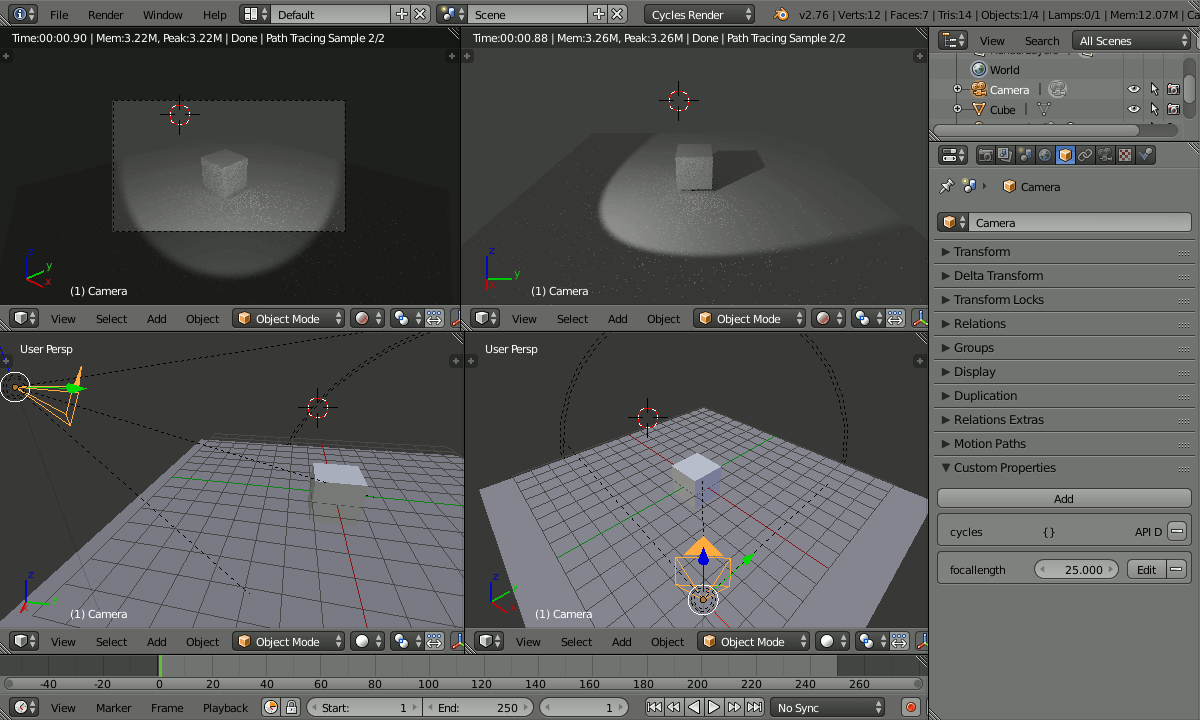
Task: Select the Render properties tab icon
Action: coord(986,155)
